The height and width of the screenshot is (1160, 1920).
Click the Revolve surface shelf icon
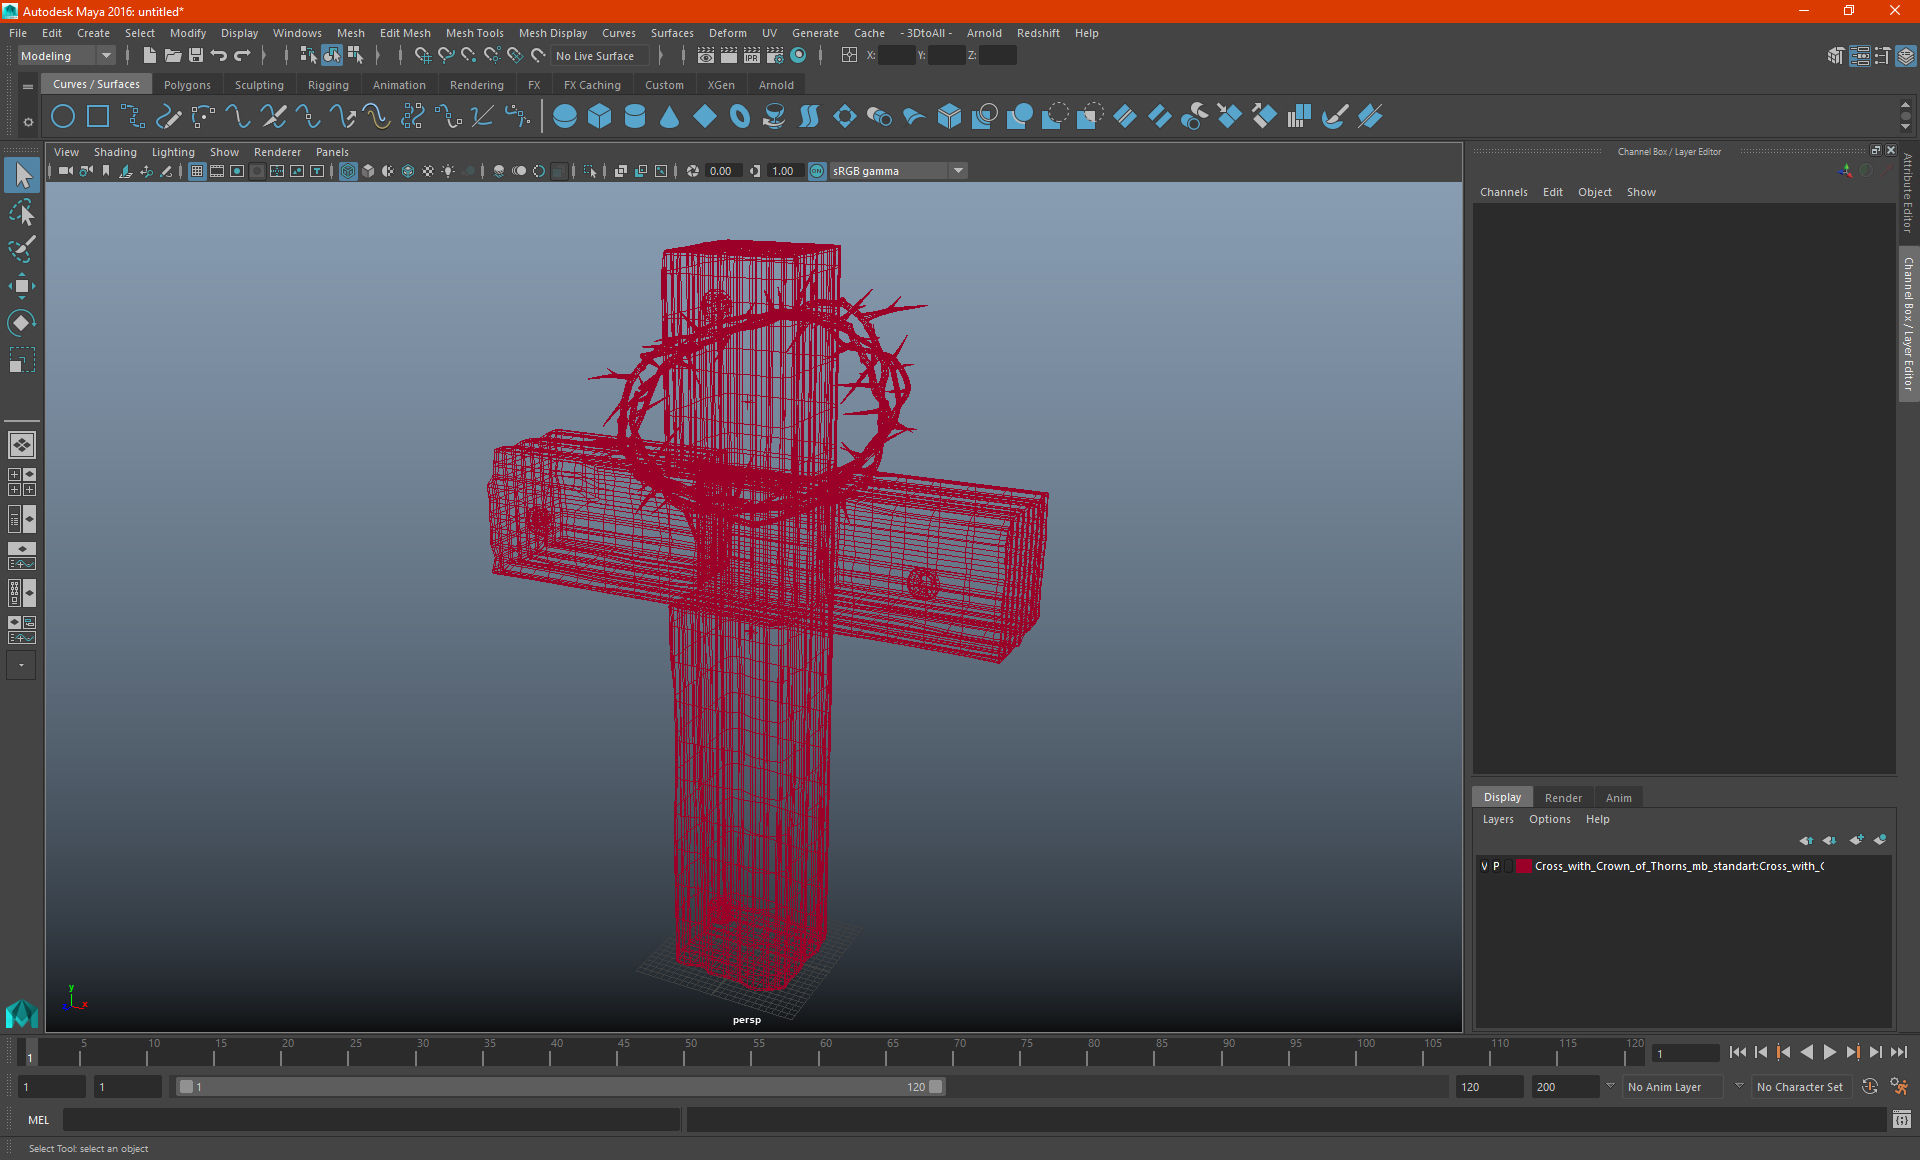click(x=774, y=117)
